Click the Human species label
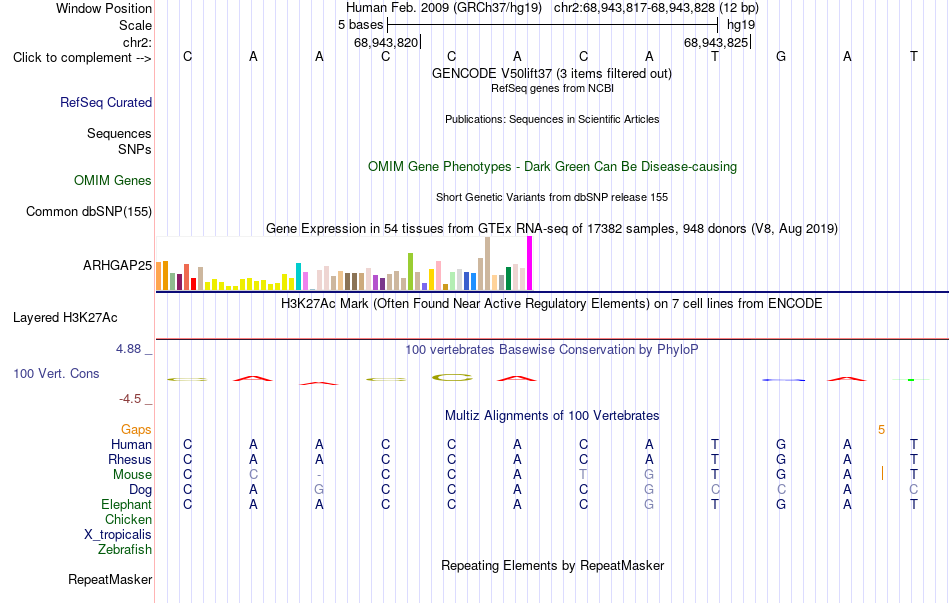Viewport: 950px width, 603px height. tap(131, 445)
